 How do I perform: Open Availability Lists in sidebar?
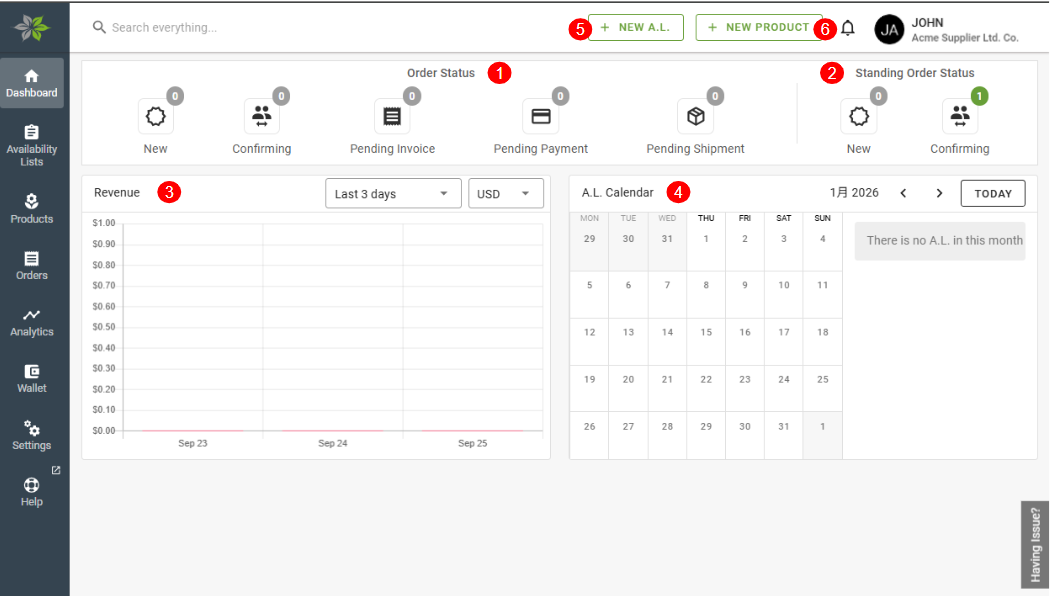[x=32, y=145]
